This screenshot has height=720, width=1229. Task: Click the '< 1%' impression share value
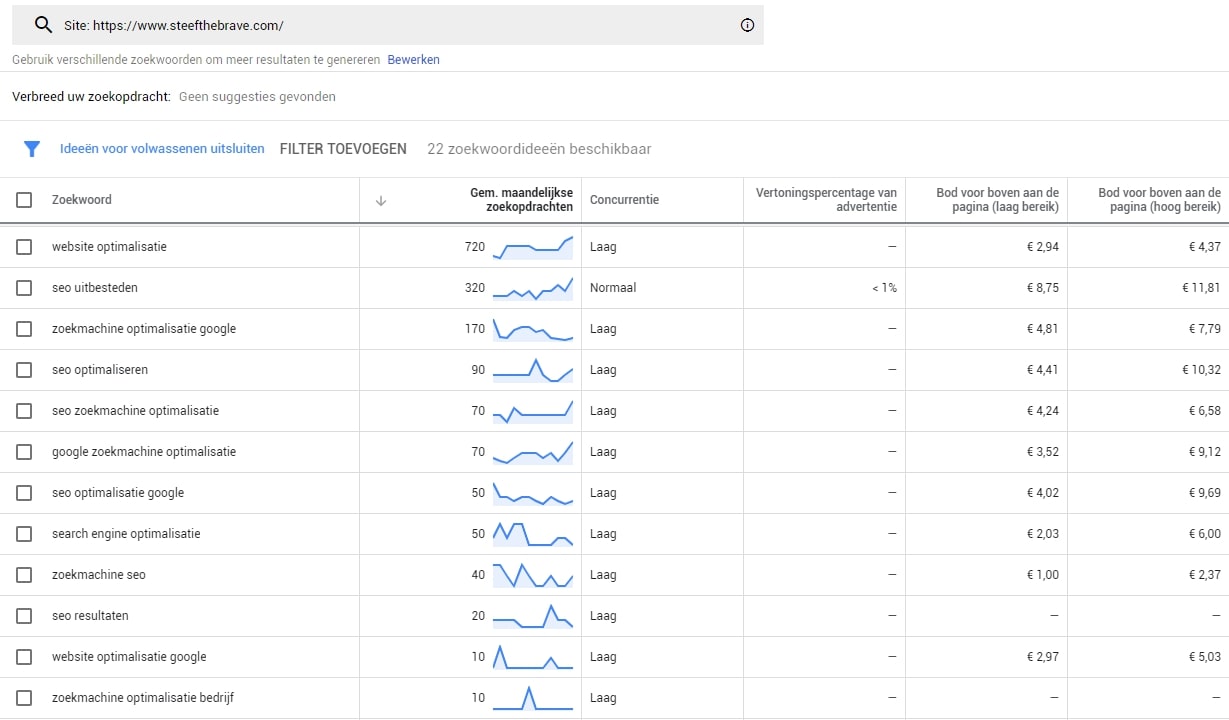tap(884, 288)
